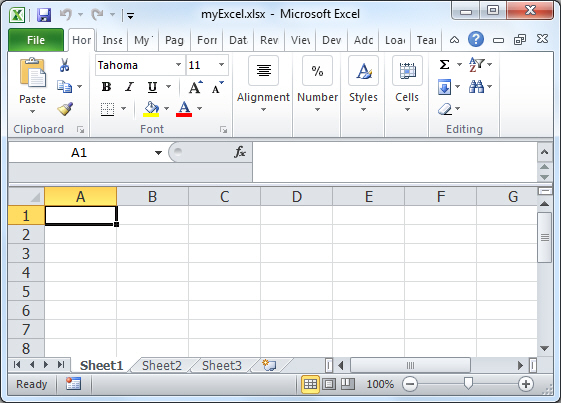Activate the Format Painter brush
This screenshot has width=561, height=403.
coord(65,109)
